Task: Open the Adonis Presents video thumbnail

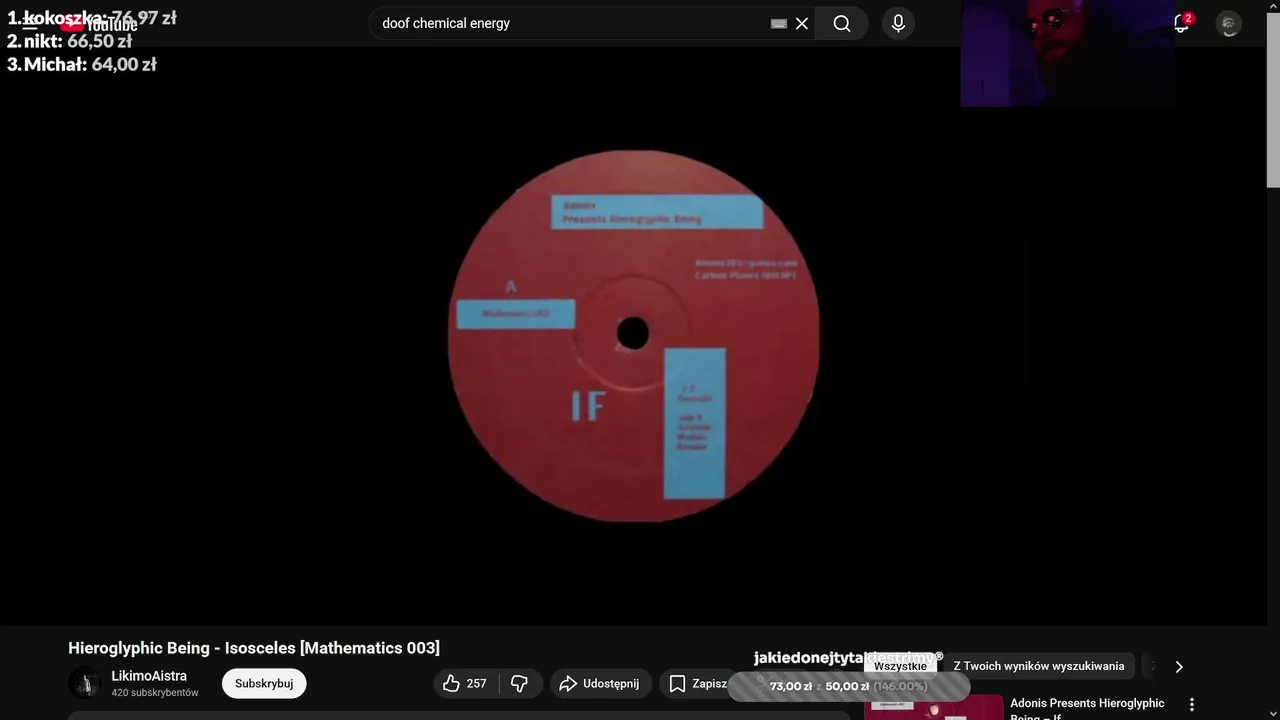Action: pos(934,707)
